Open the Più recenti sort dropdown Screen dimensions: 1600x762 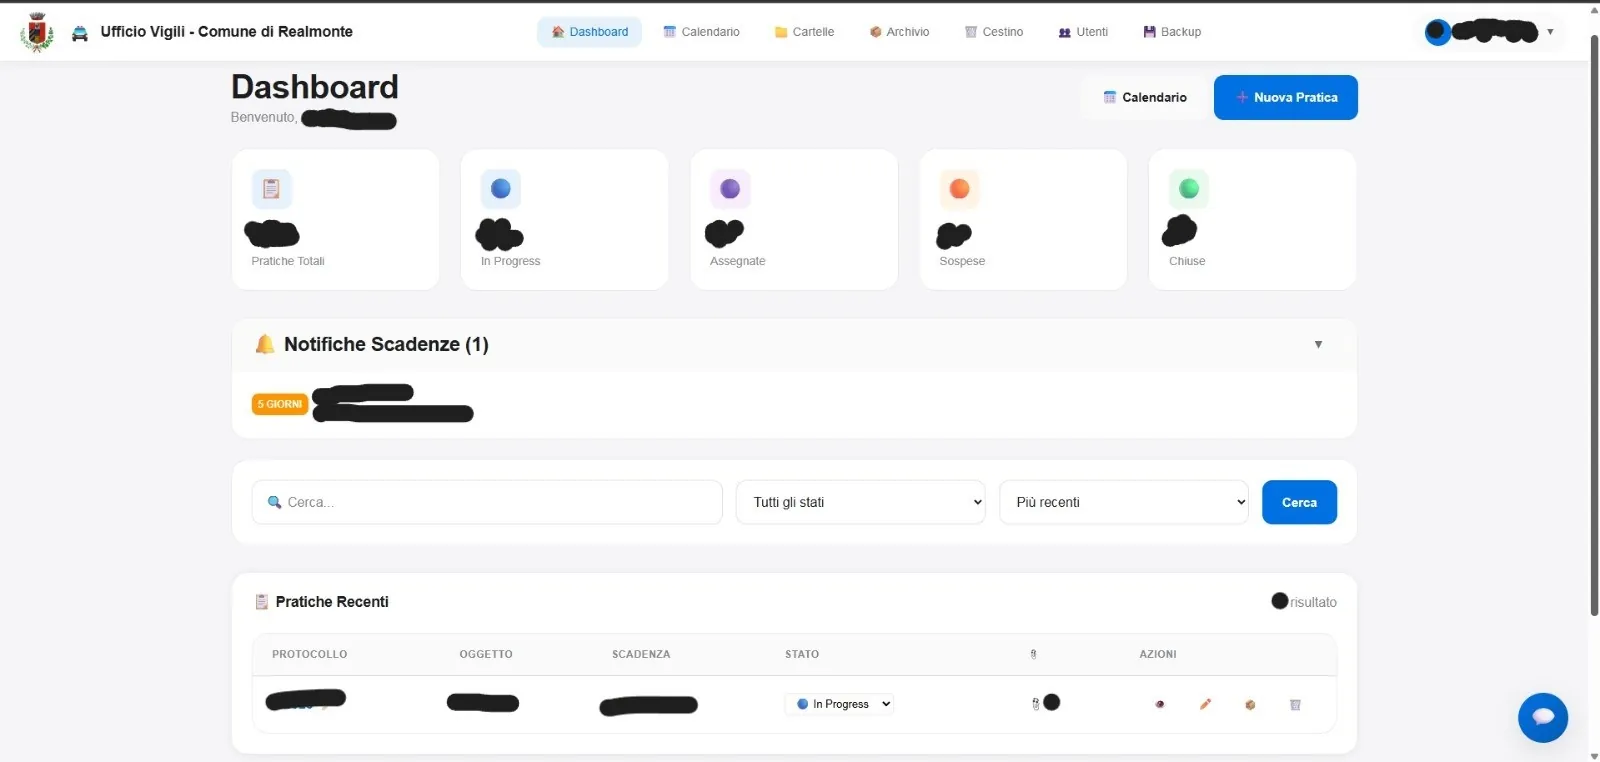1124,502
